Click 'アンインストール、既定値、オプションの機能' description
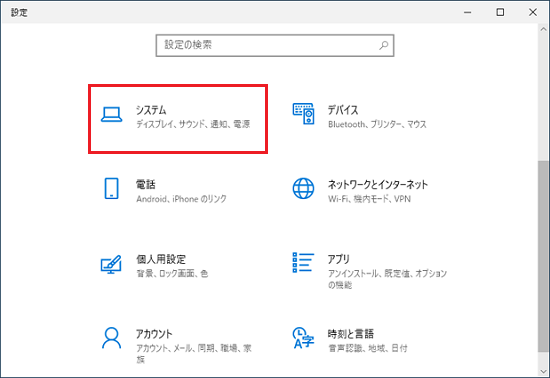Screen dimensions: 550x378 tap(388, 279)
